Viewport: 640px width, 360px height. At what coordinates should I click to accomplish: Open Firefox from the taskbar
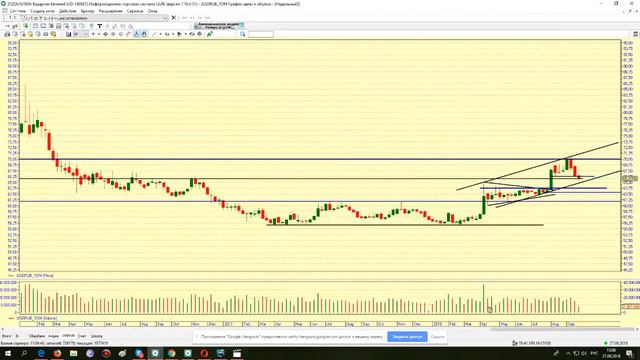[x=57, y=353]
